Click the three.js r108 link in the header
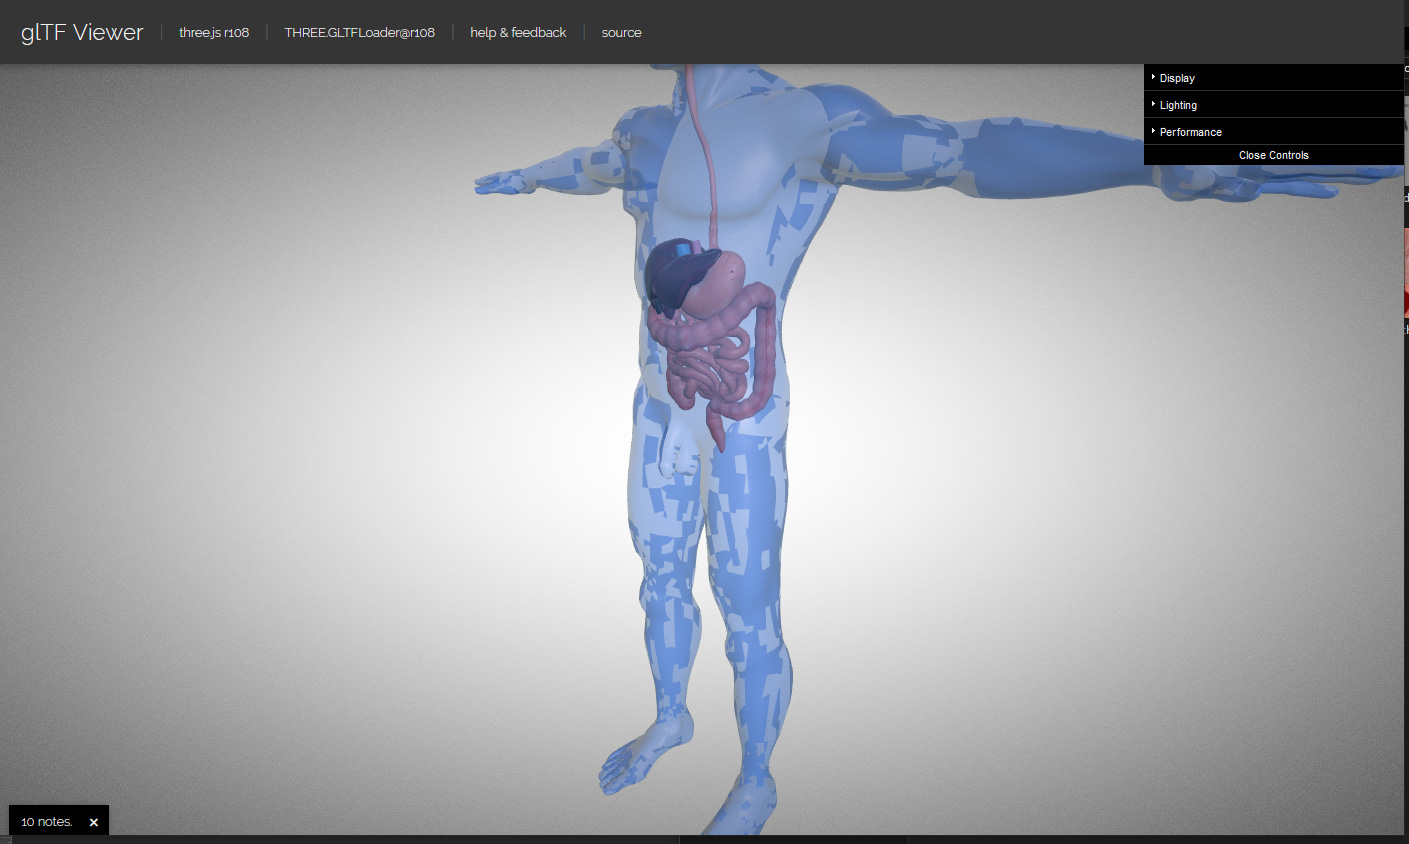 click(x=214, y=32)
